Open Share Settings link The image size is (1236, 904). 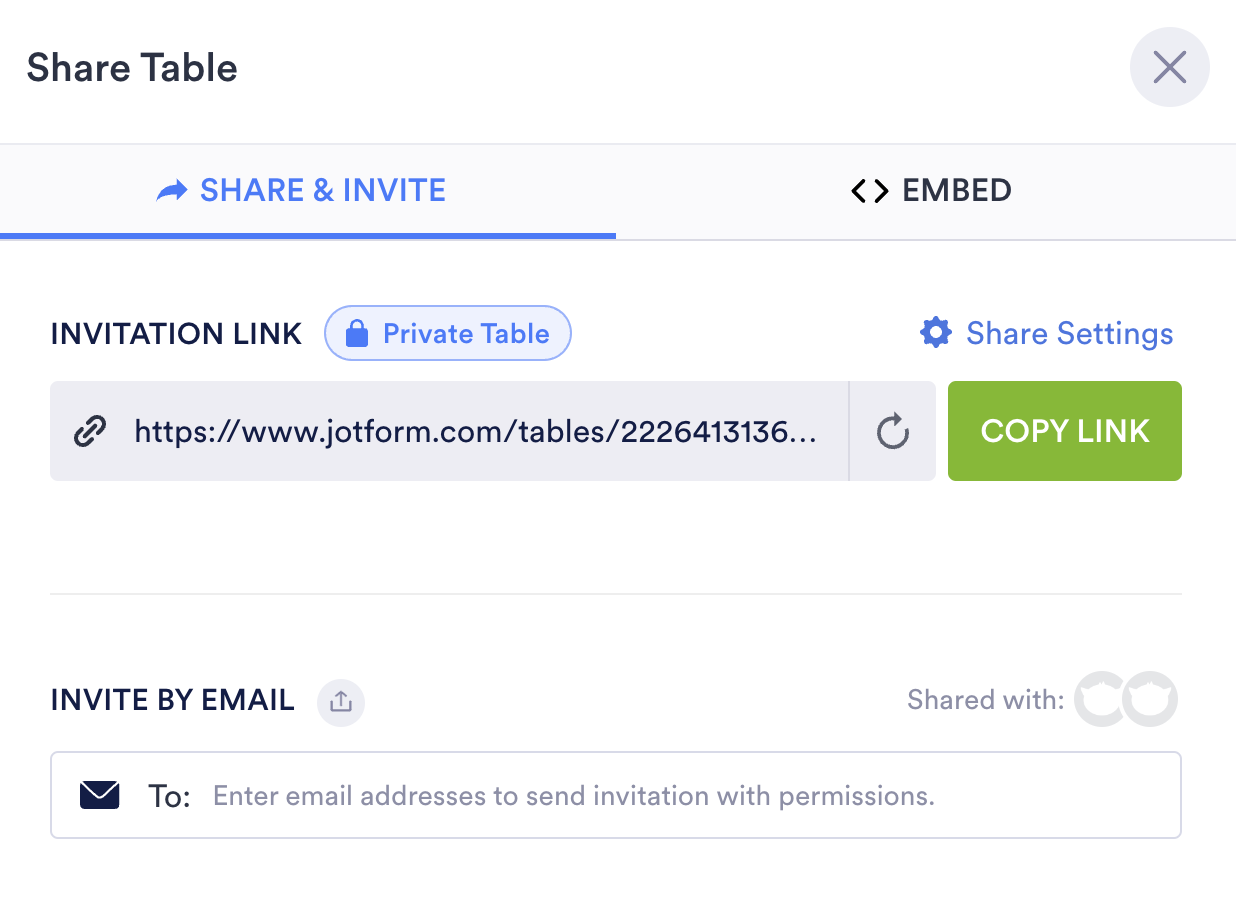[x=1068, y=333]
